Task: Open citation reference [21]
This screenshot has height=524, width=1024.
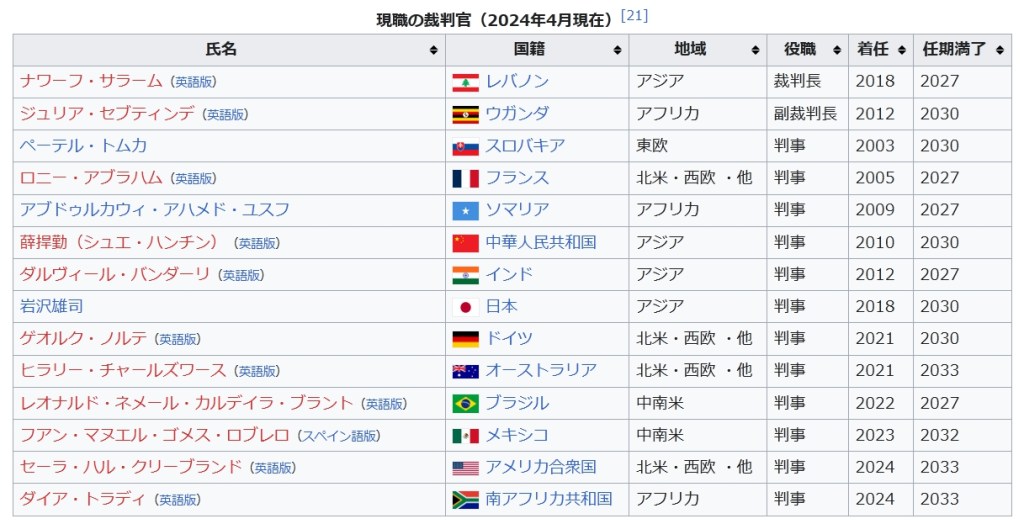Action: [634, 16]
